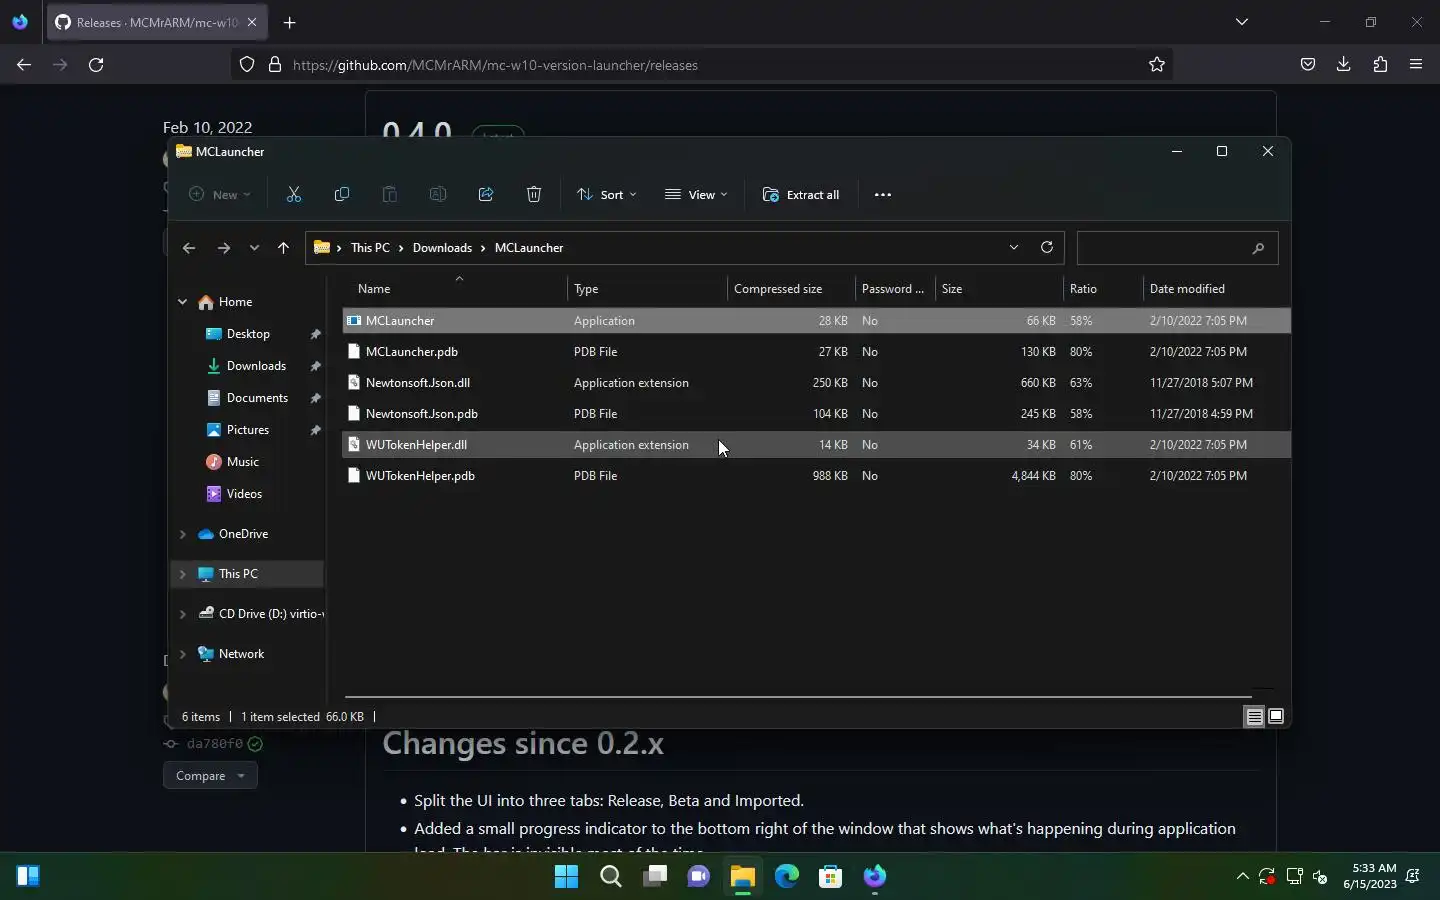
Task: Click the Rename icon in Explorer toolbar
Action: pos(438,195)
